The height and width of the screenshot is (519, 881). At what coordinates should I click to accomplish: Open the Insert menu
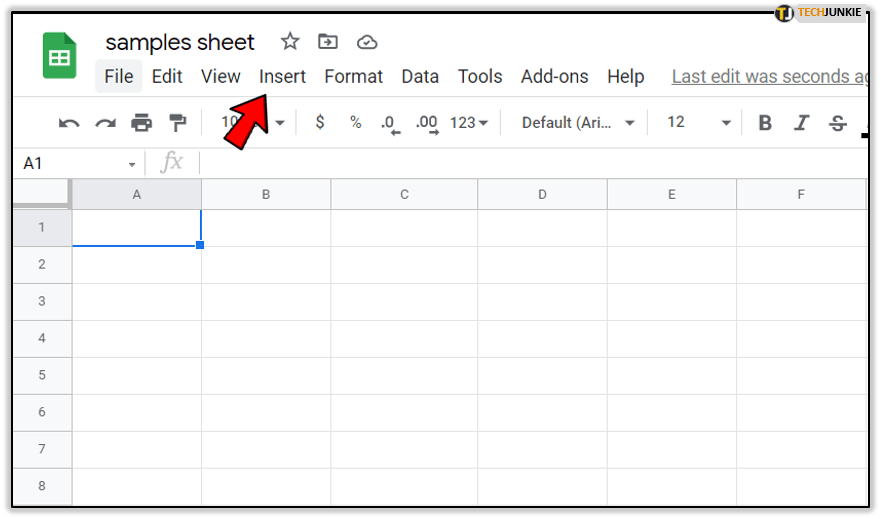pyautogui.click(x=282, y=76)
